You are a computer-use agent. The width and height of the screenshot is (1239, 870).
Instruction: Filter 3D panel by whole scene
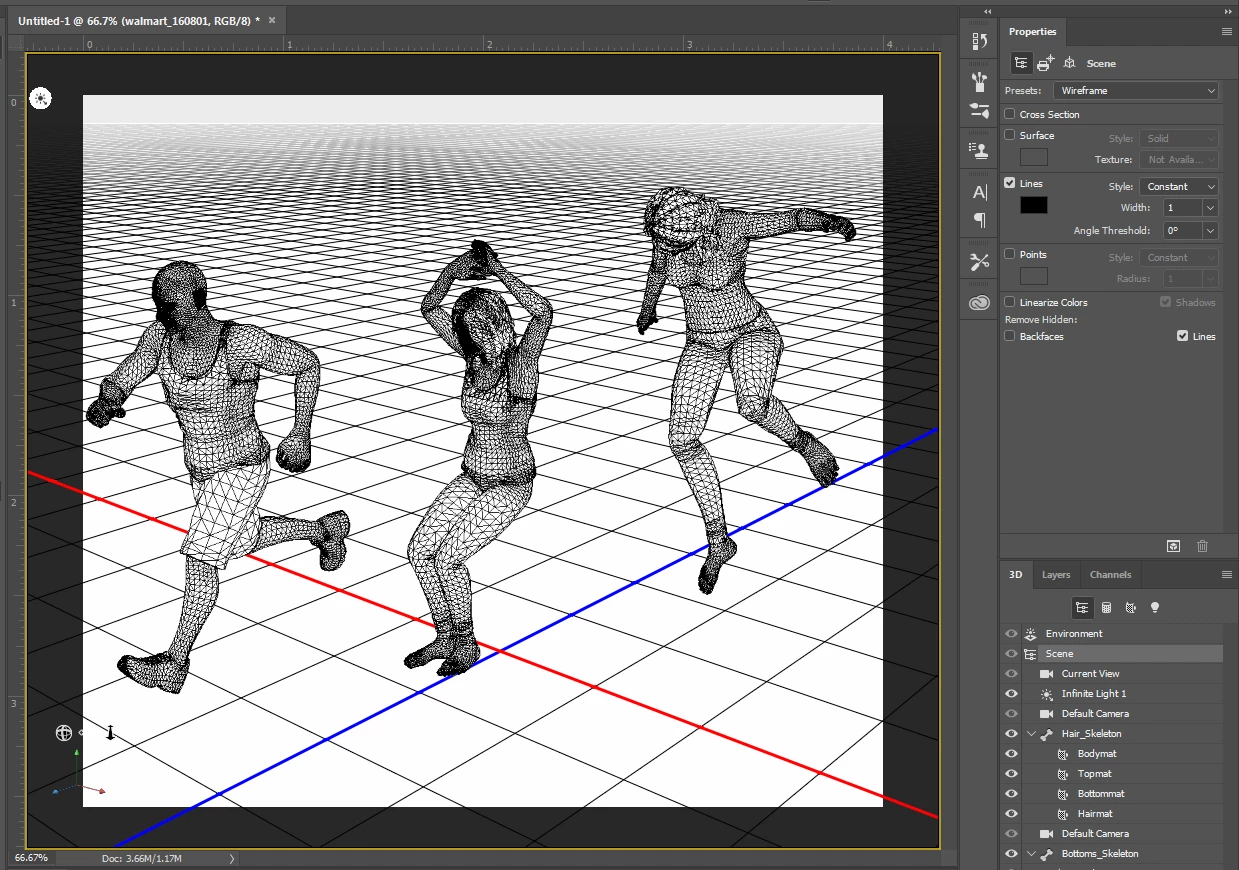1082,607
